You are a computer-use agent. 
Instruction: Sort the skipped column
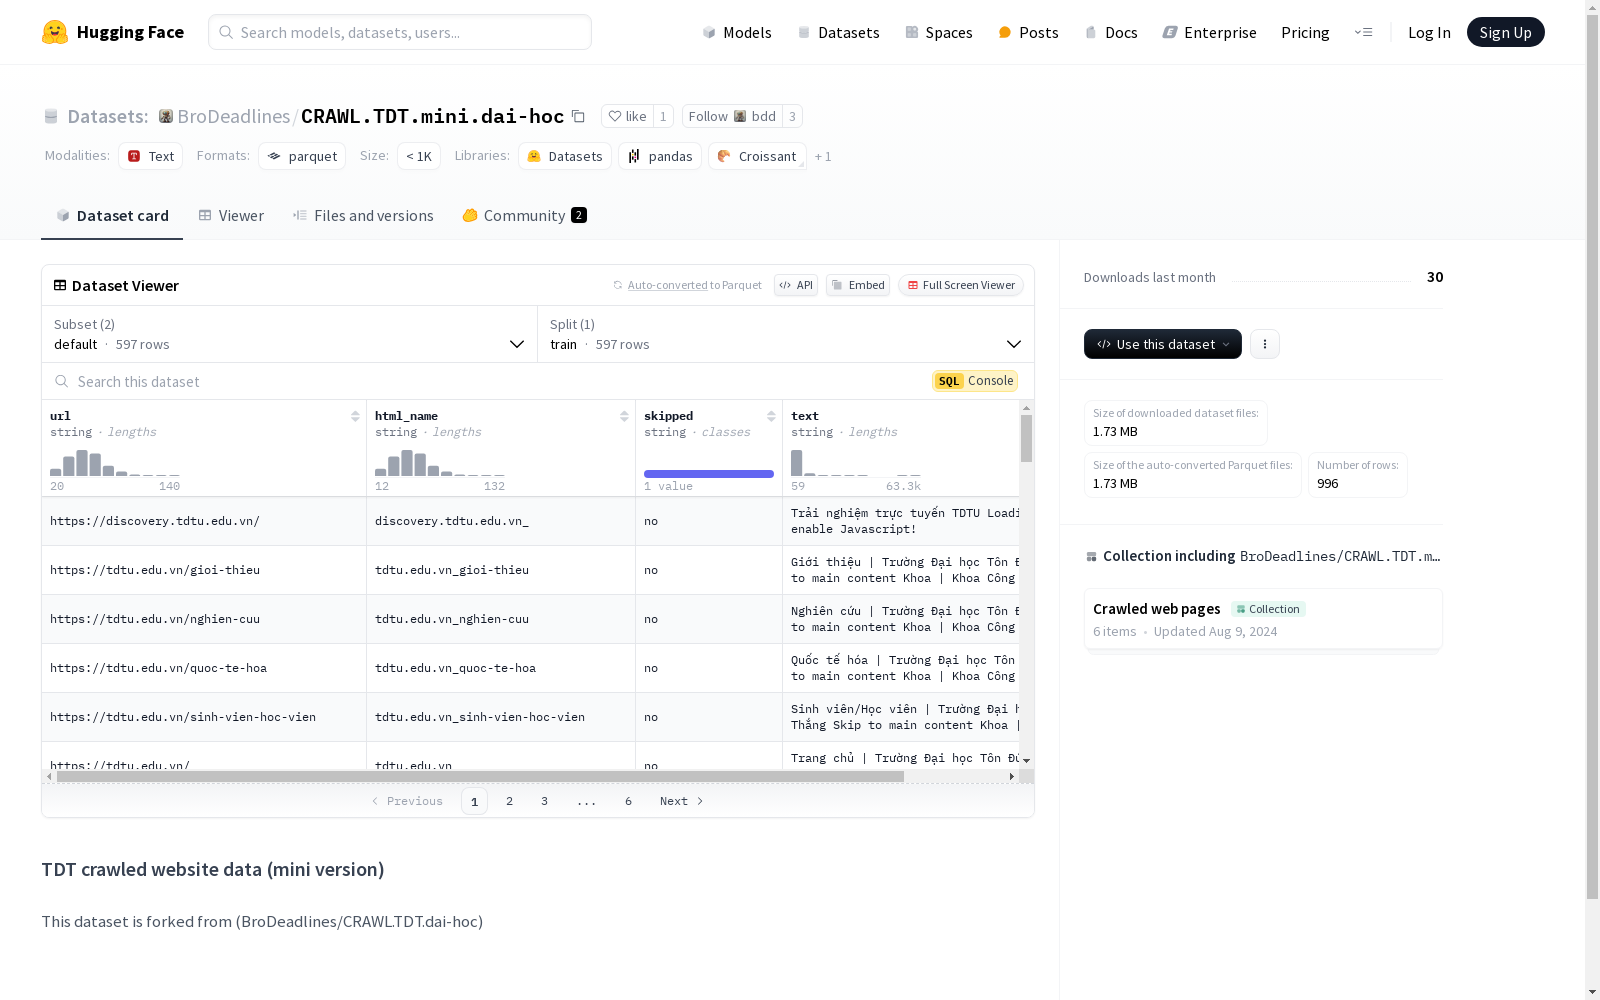(771, 416)
